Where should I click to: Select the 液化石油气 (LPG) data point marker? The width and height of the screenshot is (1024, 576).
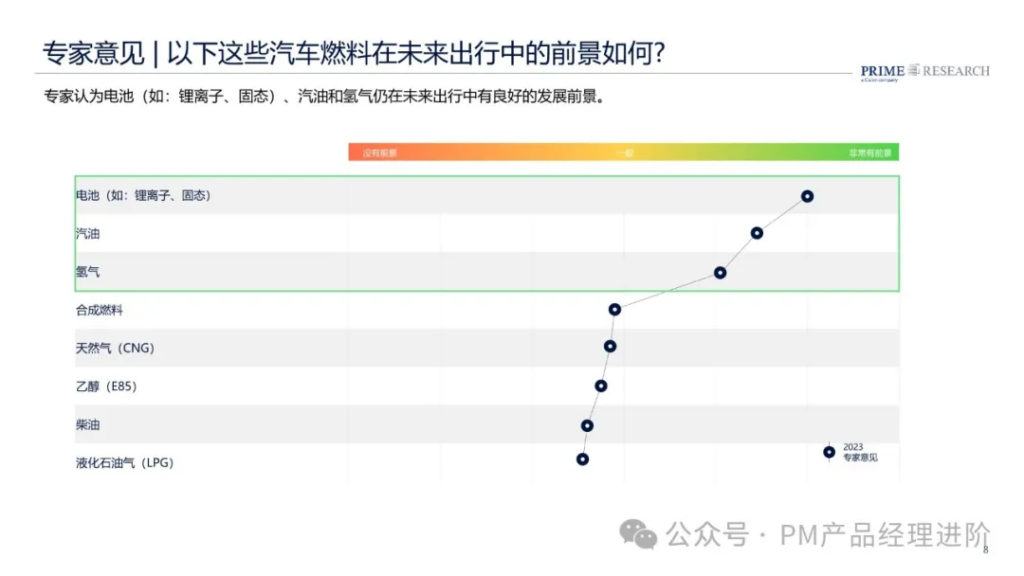pos(583,459)
